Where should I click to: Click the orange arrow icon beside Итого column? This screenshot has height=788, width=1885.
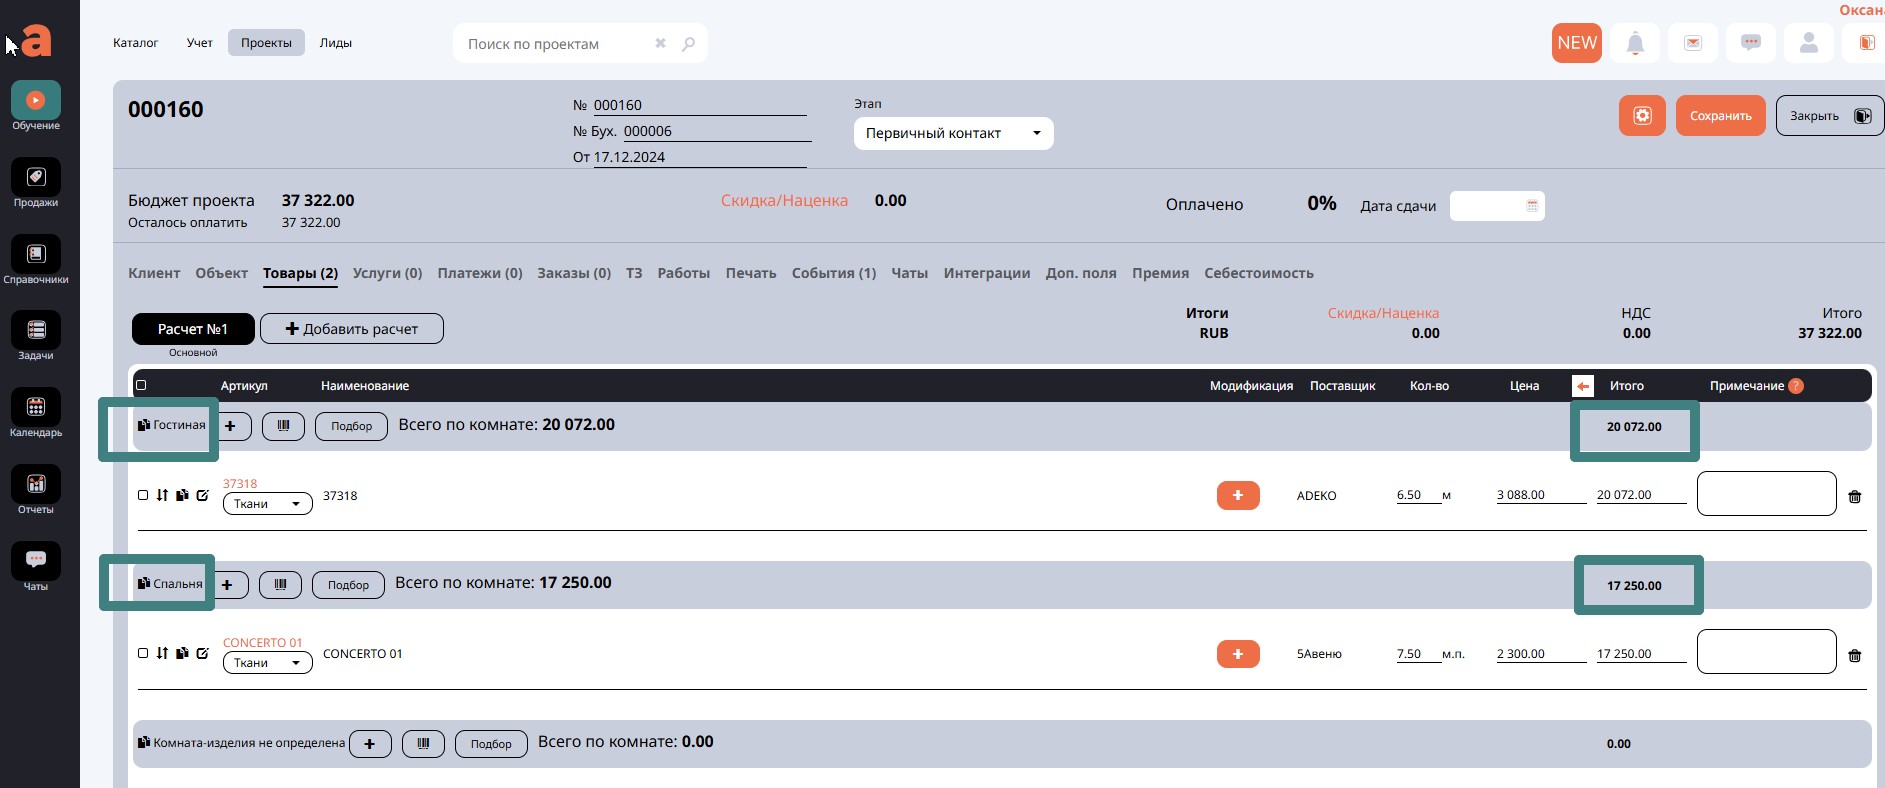pyautogui.click(x=1582, y=386)
